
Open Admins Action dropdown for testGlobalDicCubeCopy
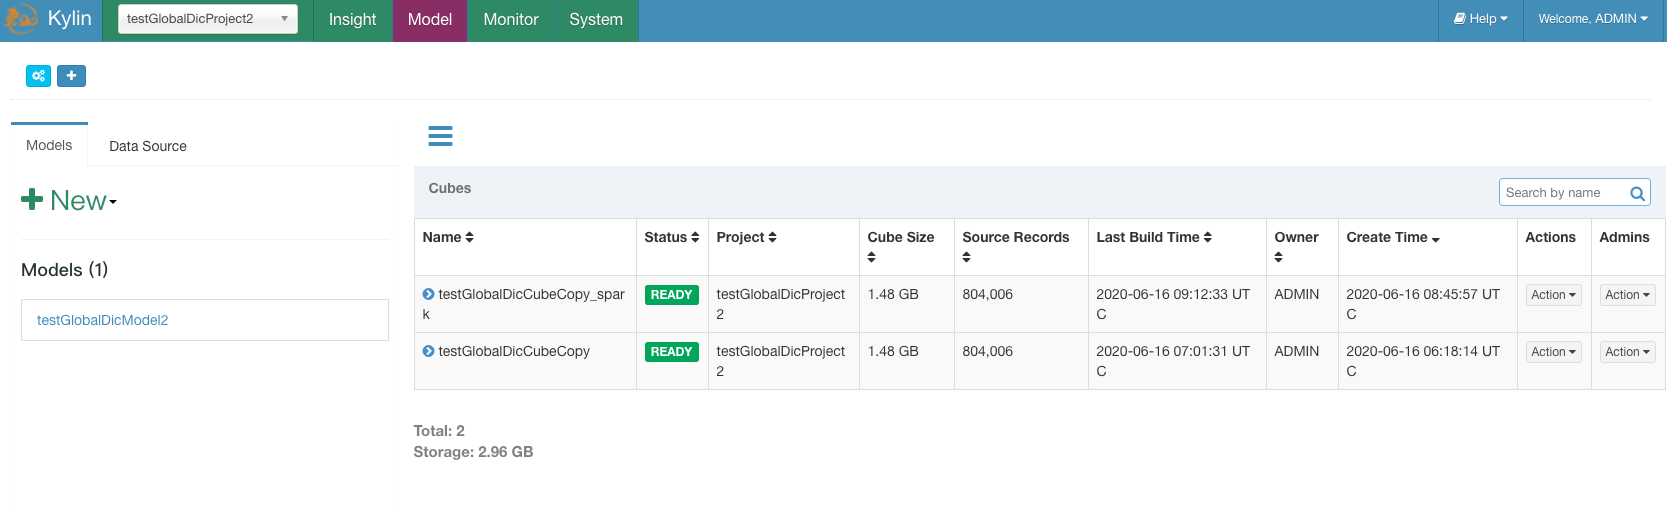(x=1627, y=352)
